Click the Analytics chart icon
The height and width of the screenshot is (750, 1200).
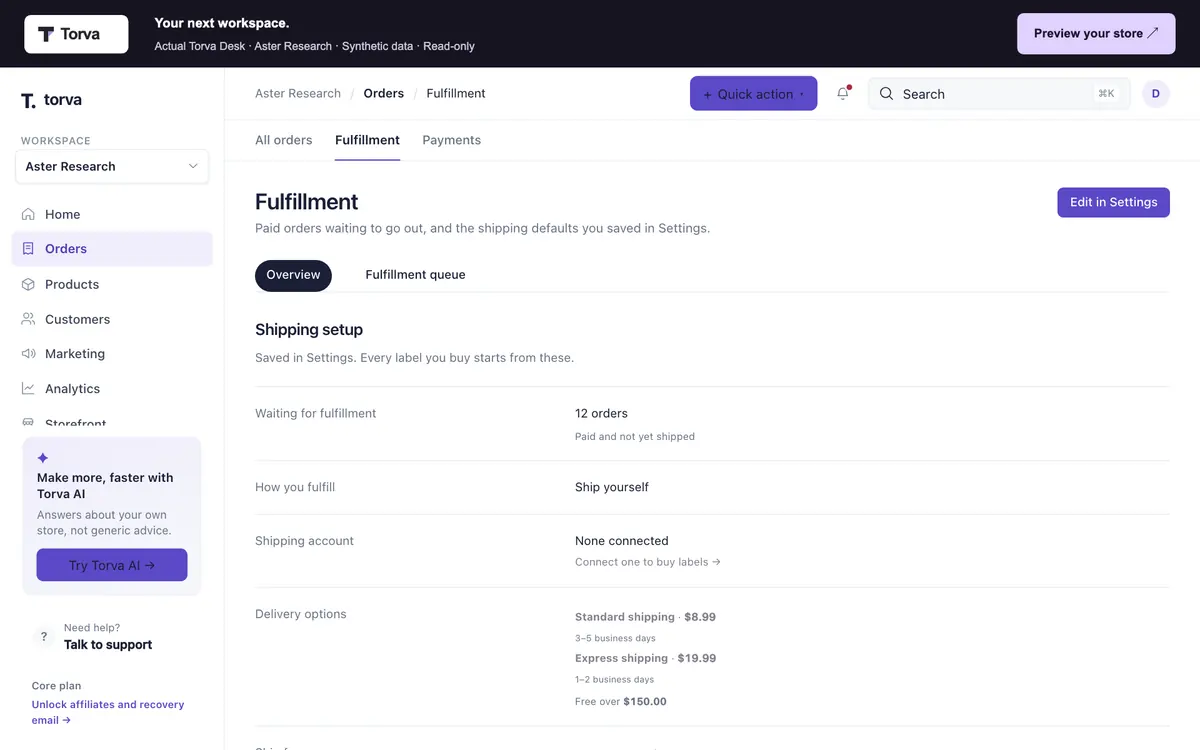tap(28, 389)
